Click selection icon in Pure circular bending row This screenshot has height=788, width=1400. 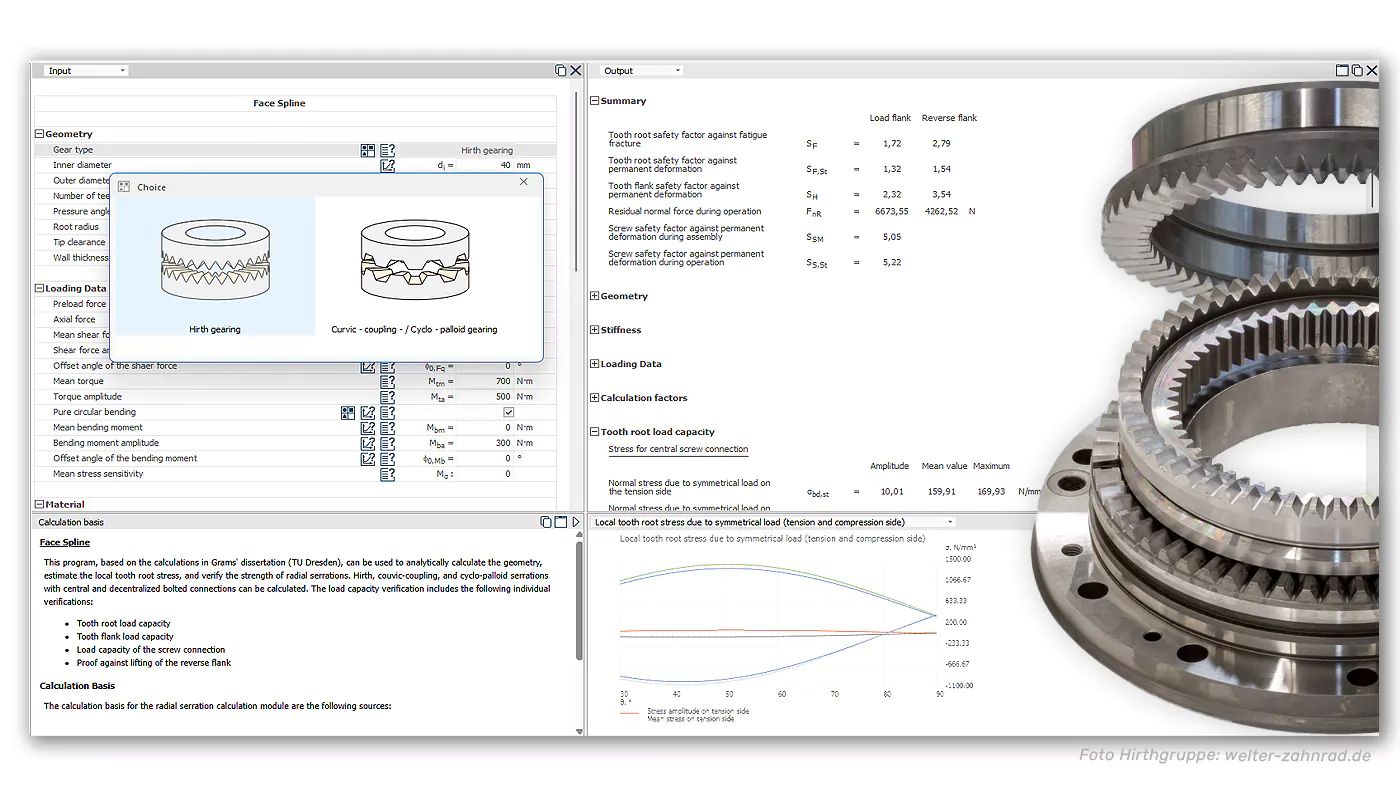(348, 412)
